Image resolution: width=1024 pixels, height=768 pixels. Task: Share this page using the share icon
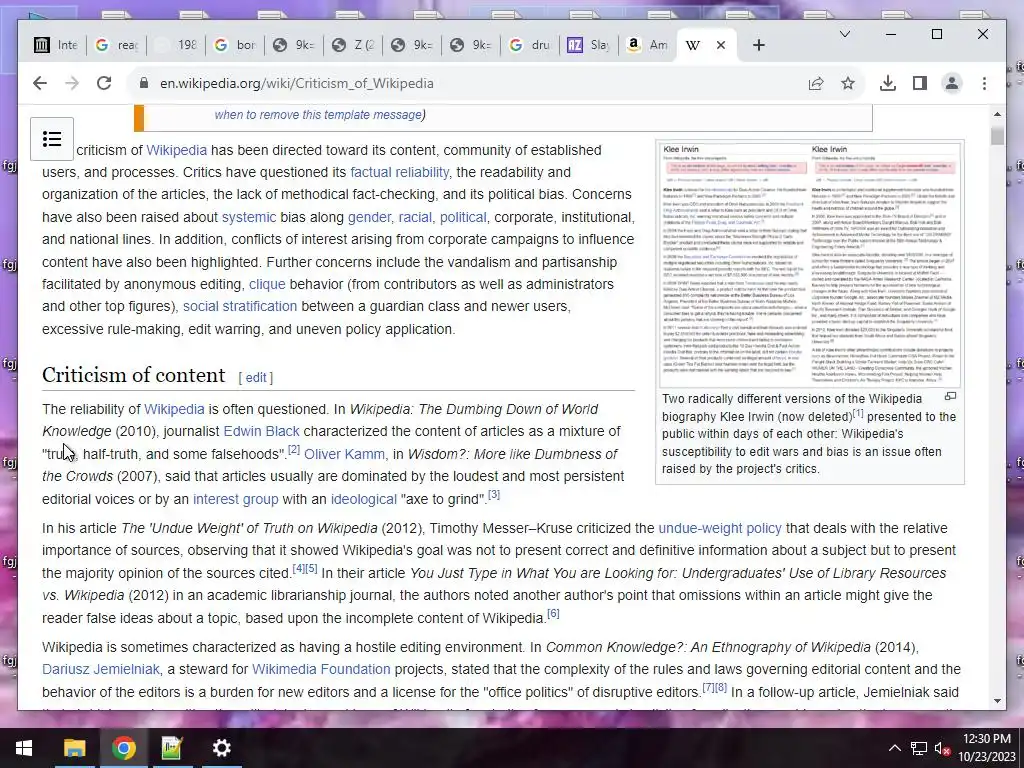tap(816, 84)
